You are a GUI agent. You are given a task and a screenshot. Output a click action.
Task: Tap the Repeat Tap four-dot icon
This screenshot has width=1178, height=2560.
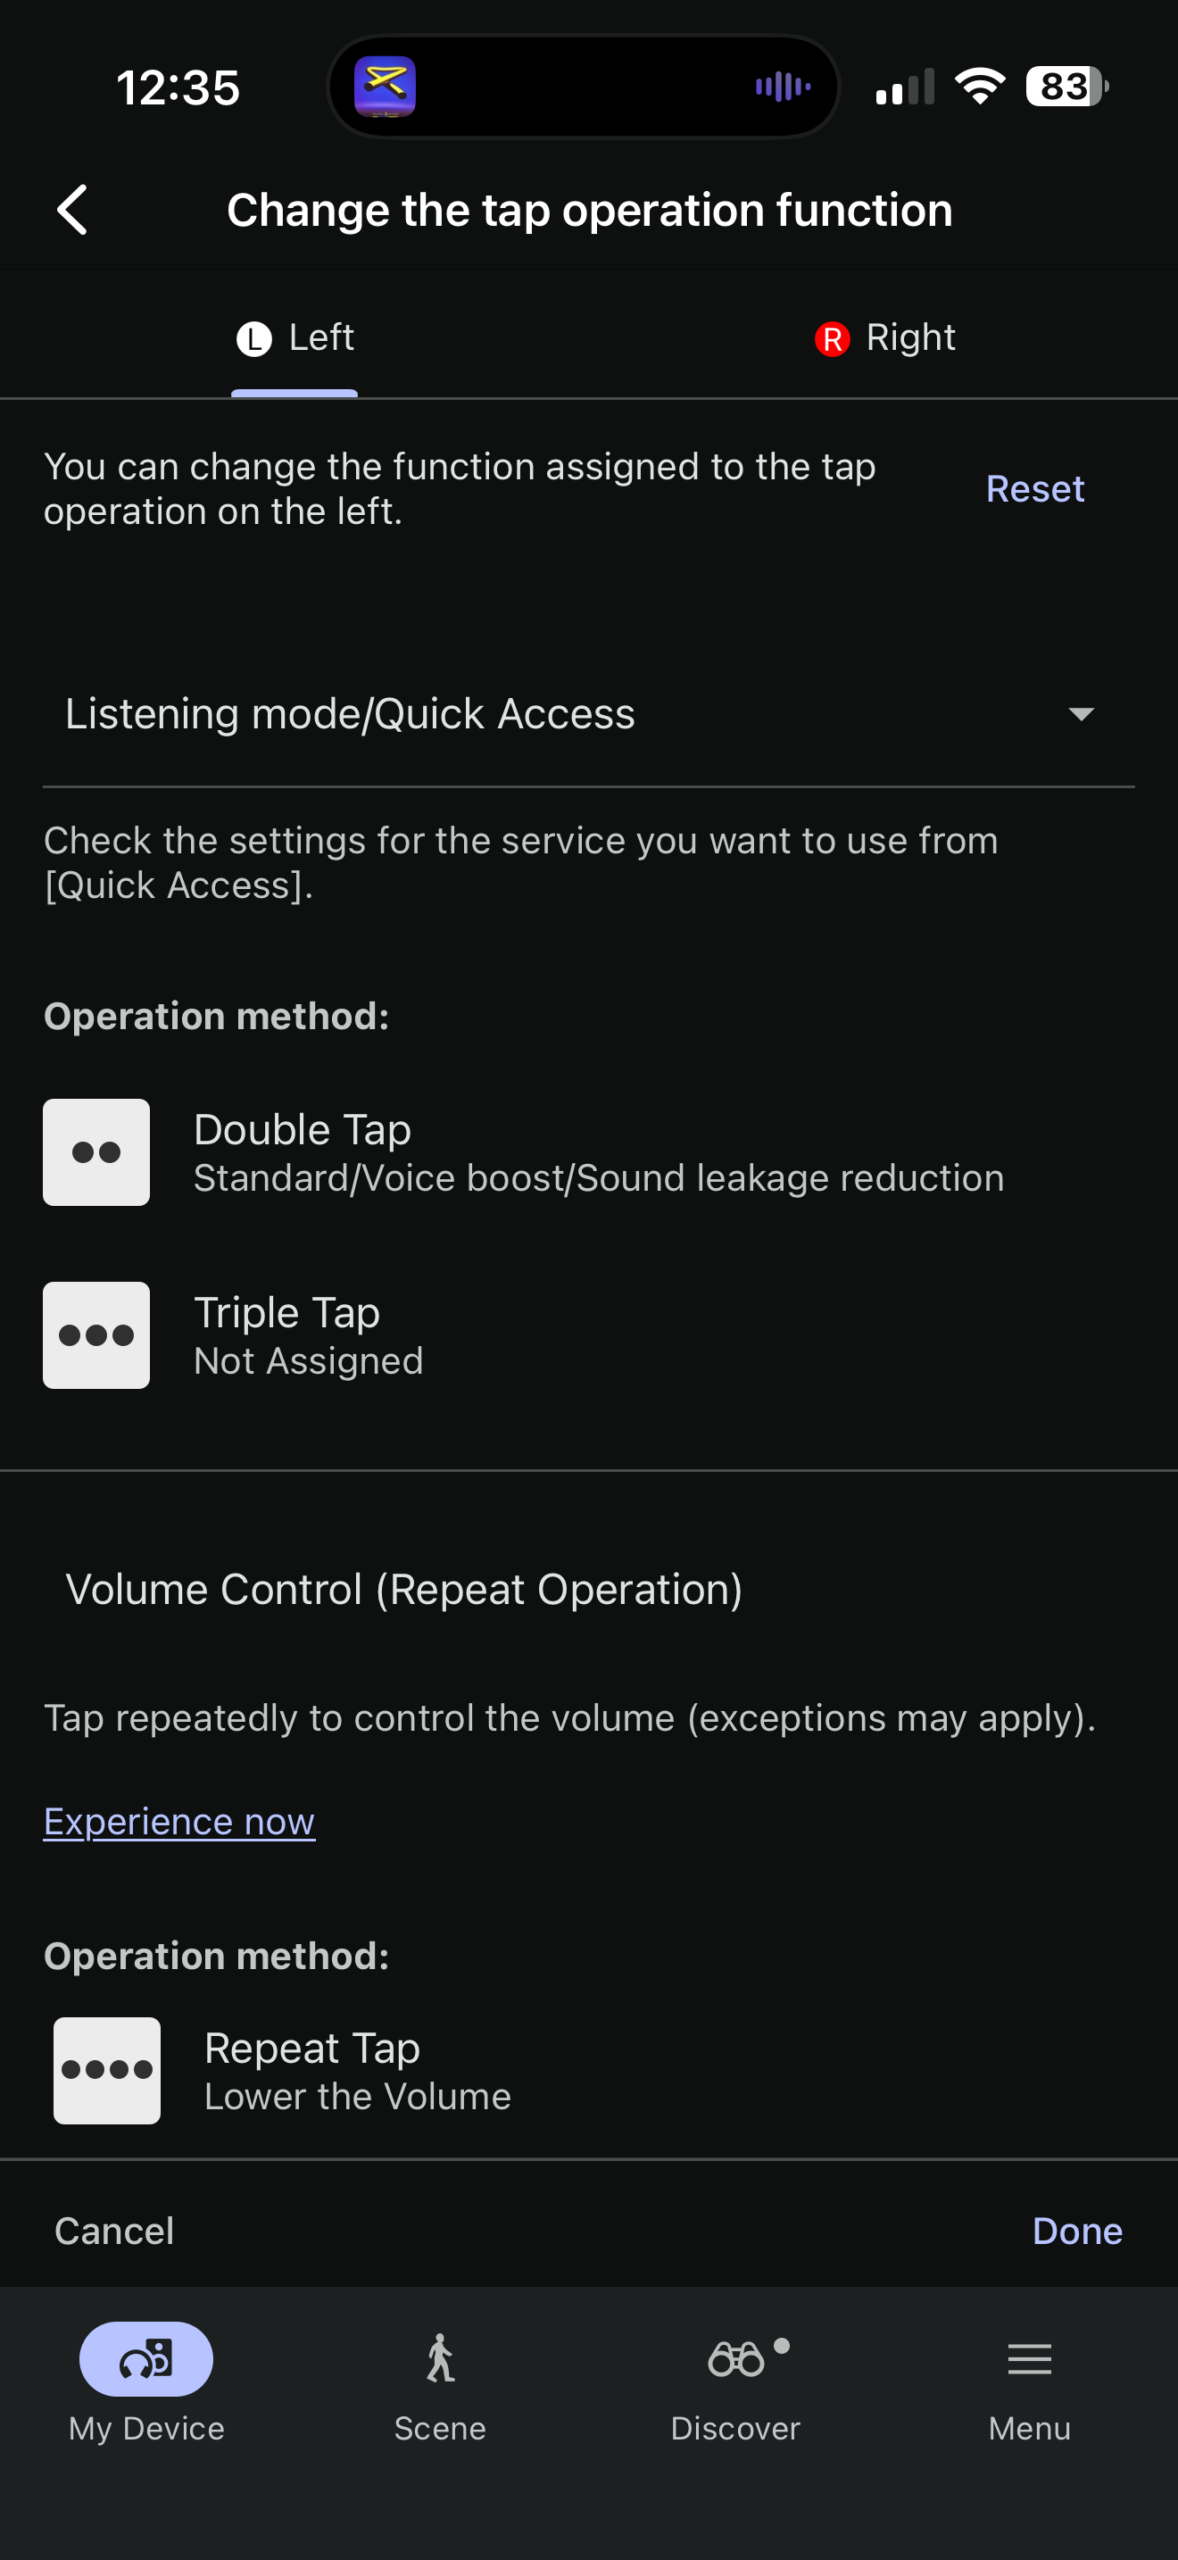click(x=107, y=2070)
